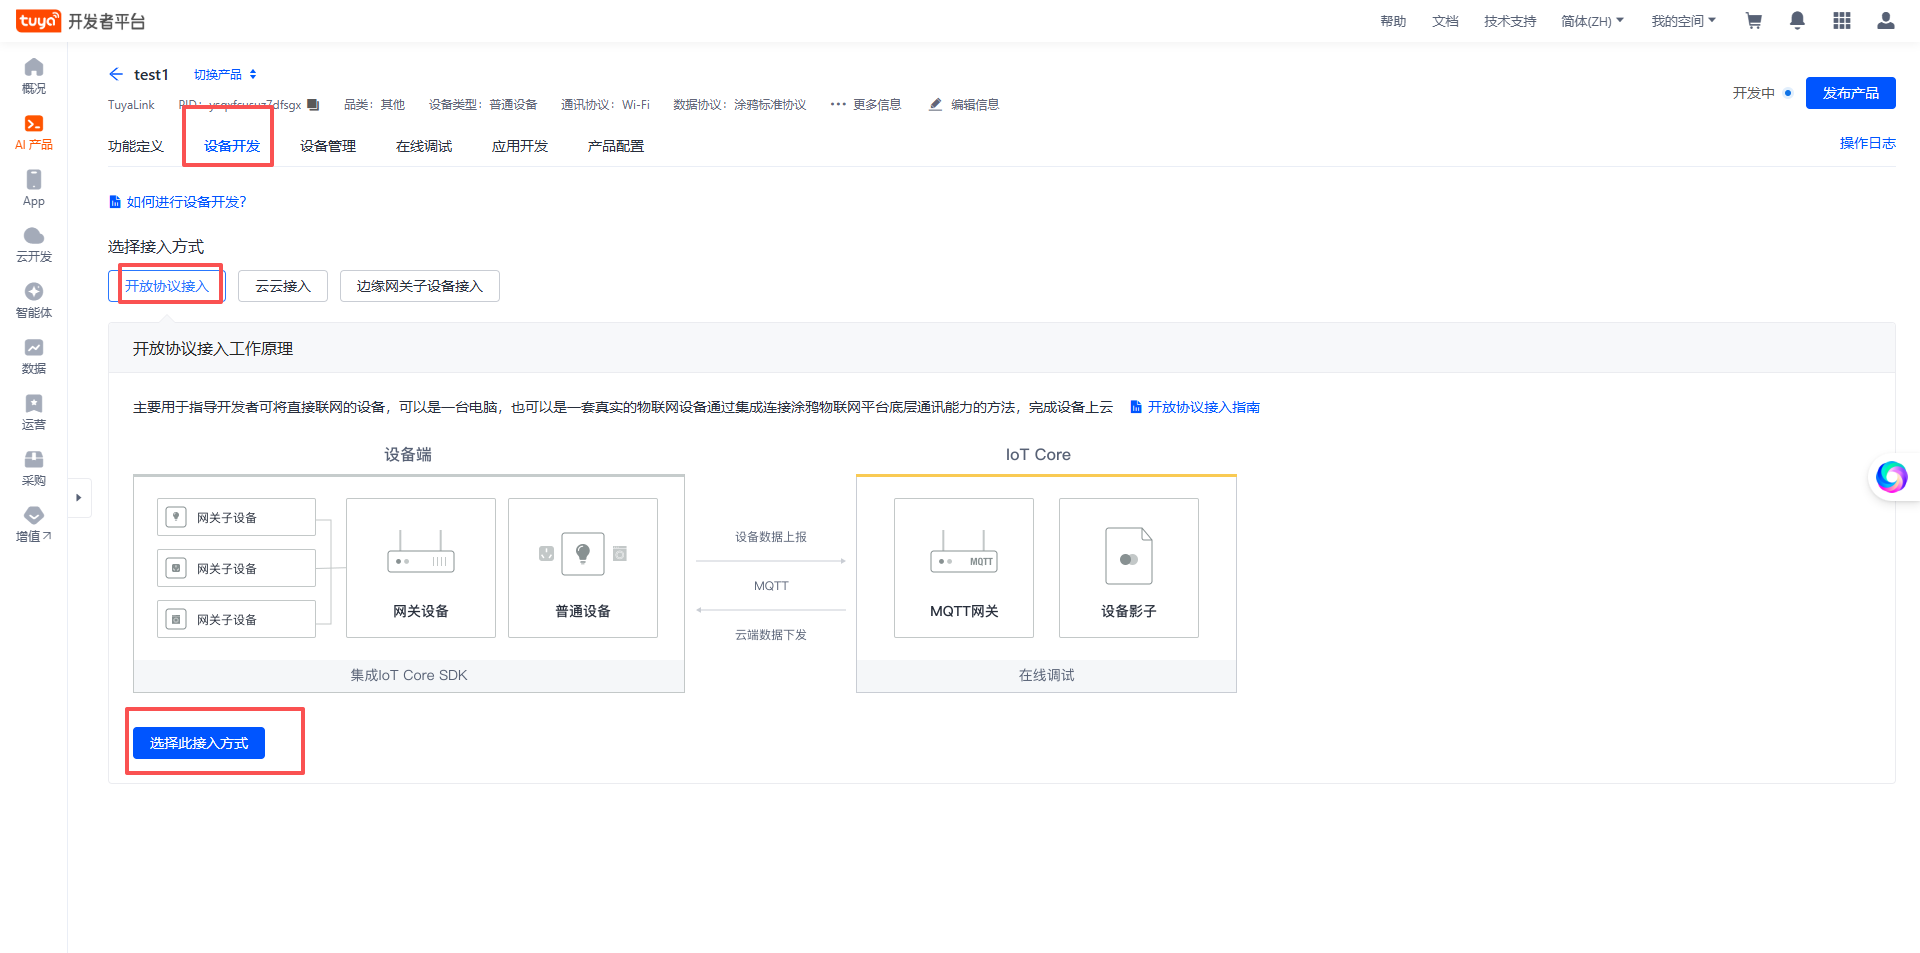
Task: Open the notifications bell icon
Action: pos(1797,21)
